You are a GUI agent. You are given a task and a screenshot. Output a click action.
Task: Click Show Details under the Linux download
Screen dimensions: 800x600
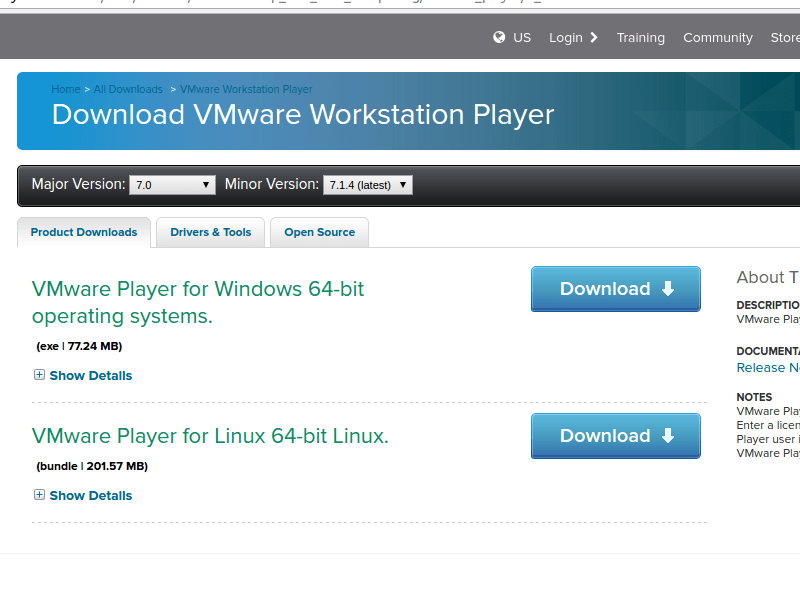coord(91,495)
